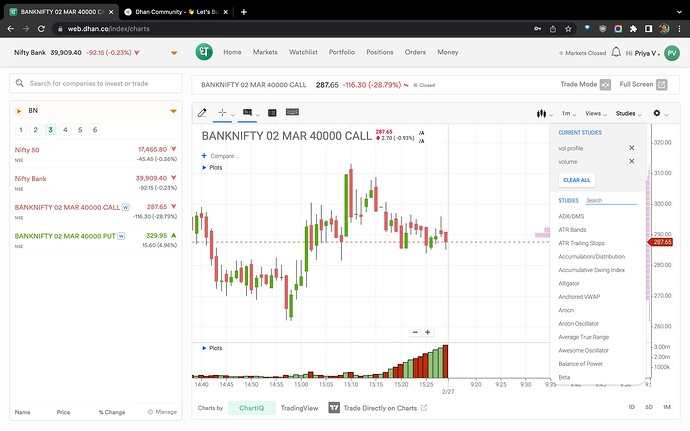Viewport: 690px width, 431px height.
Task: Open the Positions menu
Action: coord(380,52)
